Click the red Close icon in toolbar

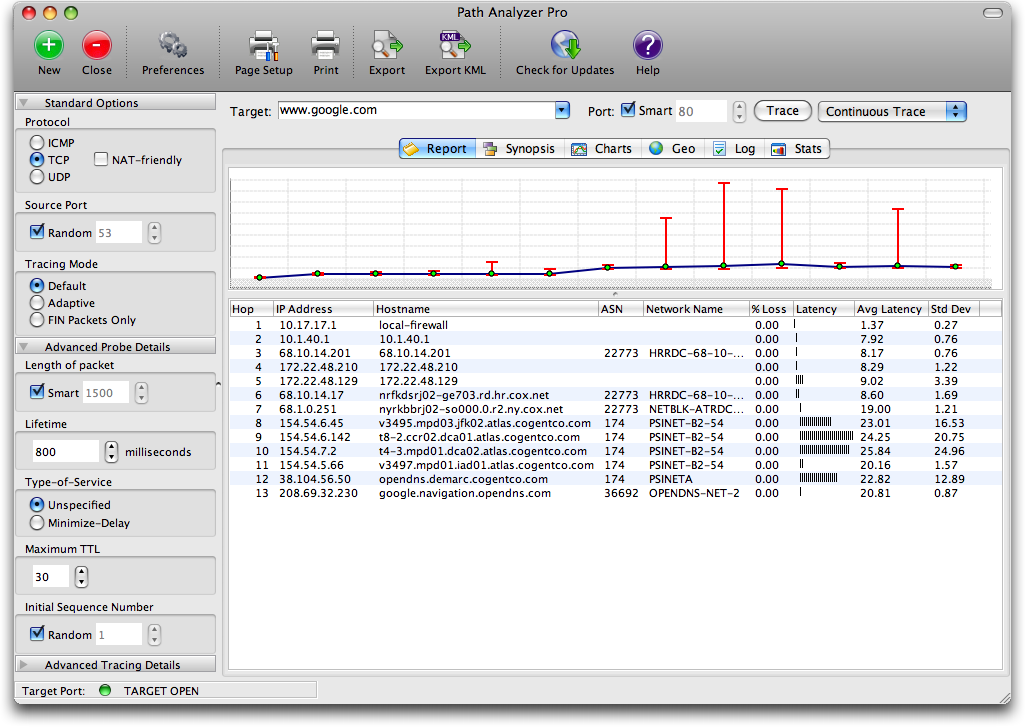coord(96,46)
